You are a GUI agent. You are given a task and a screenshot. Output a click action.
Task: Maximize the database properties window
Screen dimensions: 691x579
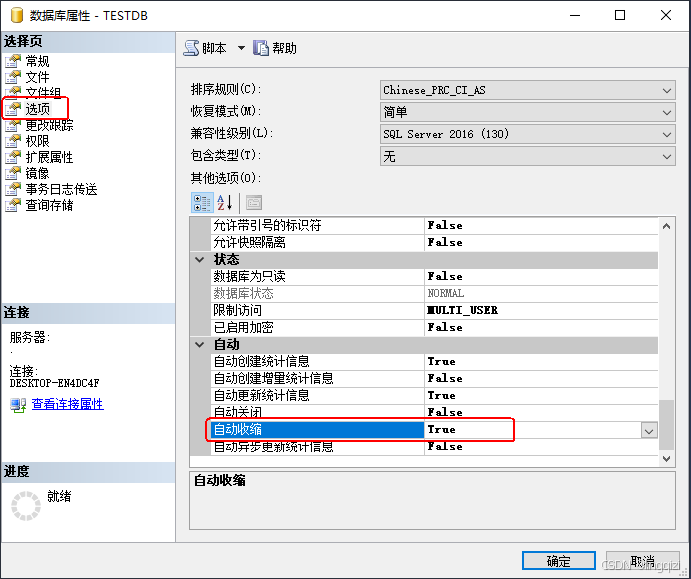[x=620, y=15]
